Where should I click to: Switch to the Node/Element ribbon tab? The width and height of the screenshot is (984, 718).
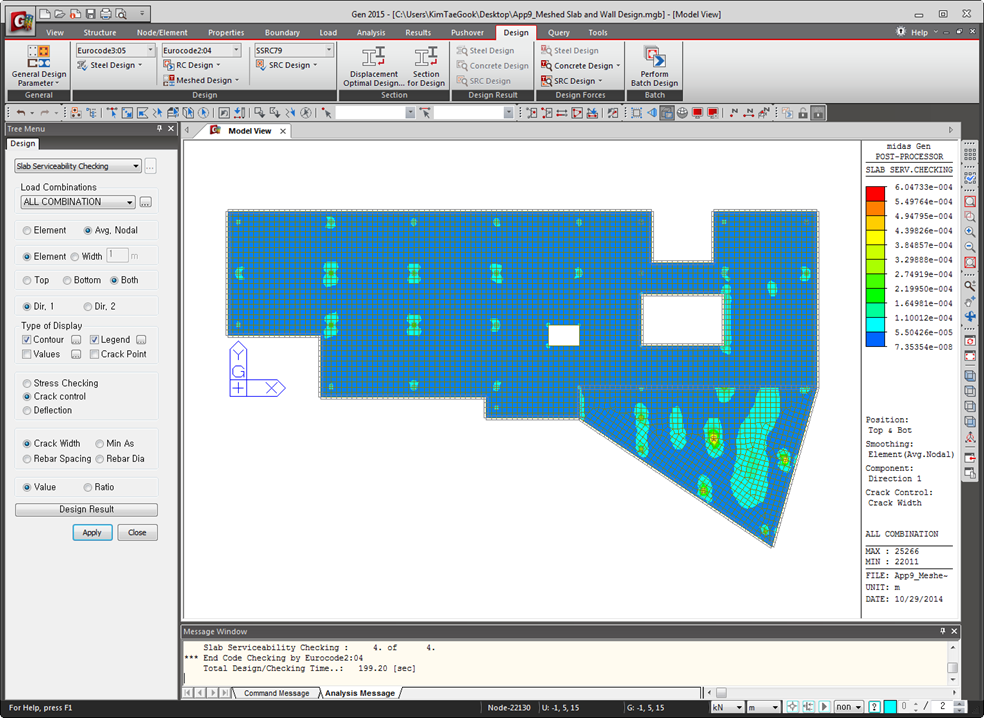tap(162, 33)
